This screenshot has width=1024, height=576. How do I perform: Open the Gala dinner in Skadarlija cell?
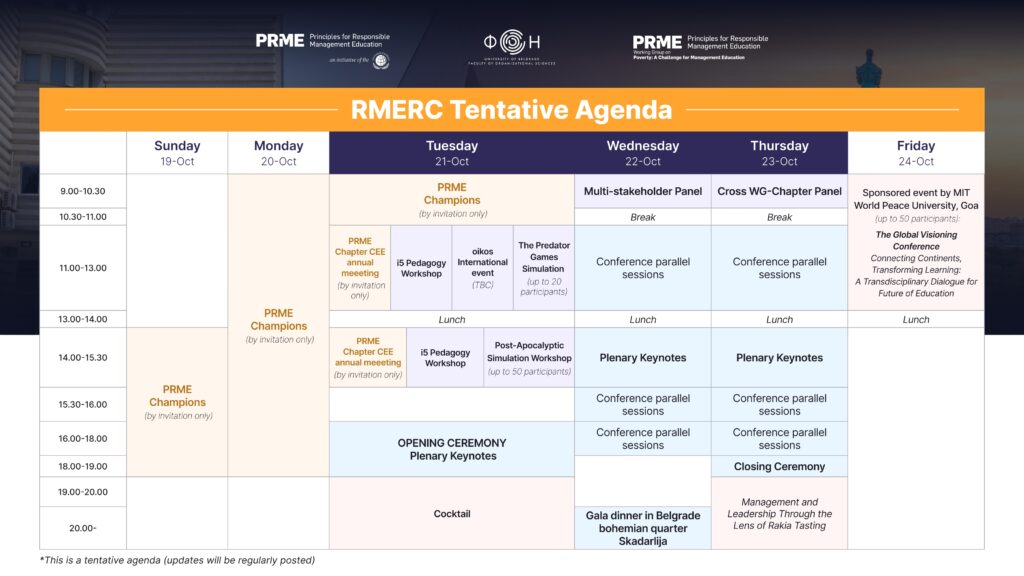642,528
